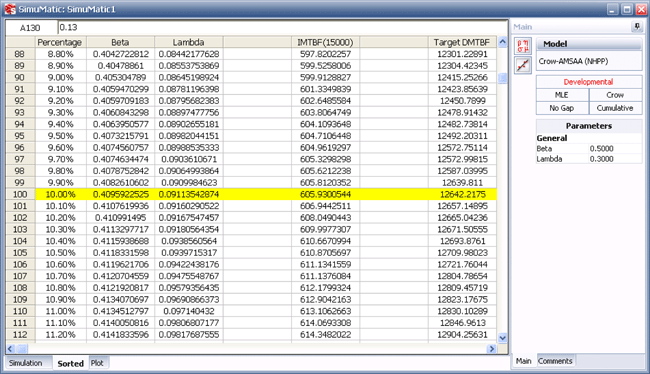This screenshot has width=650, height=374.
Task: Click the Lambda cell 0.09817687555
Action: click(x=189, y=334)
